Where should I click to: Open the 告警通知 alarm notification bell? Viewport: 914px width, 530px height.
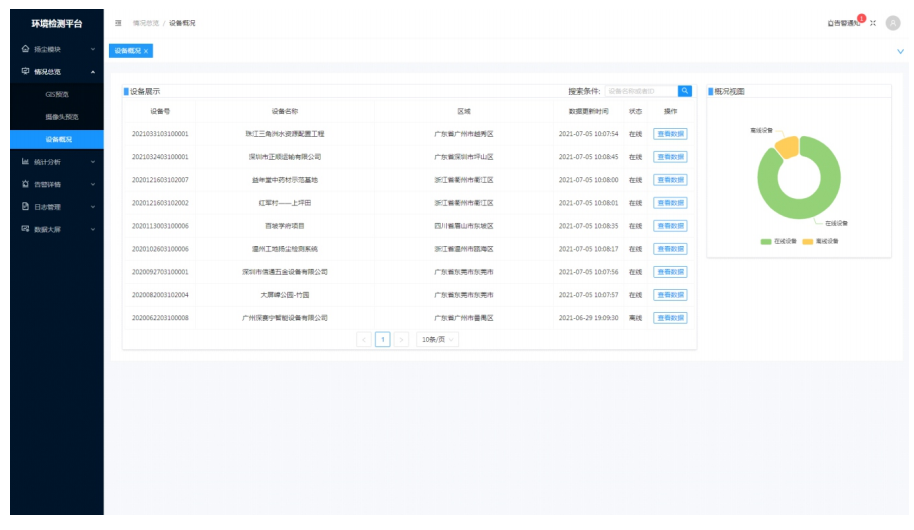843,23
